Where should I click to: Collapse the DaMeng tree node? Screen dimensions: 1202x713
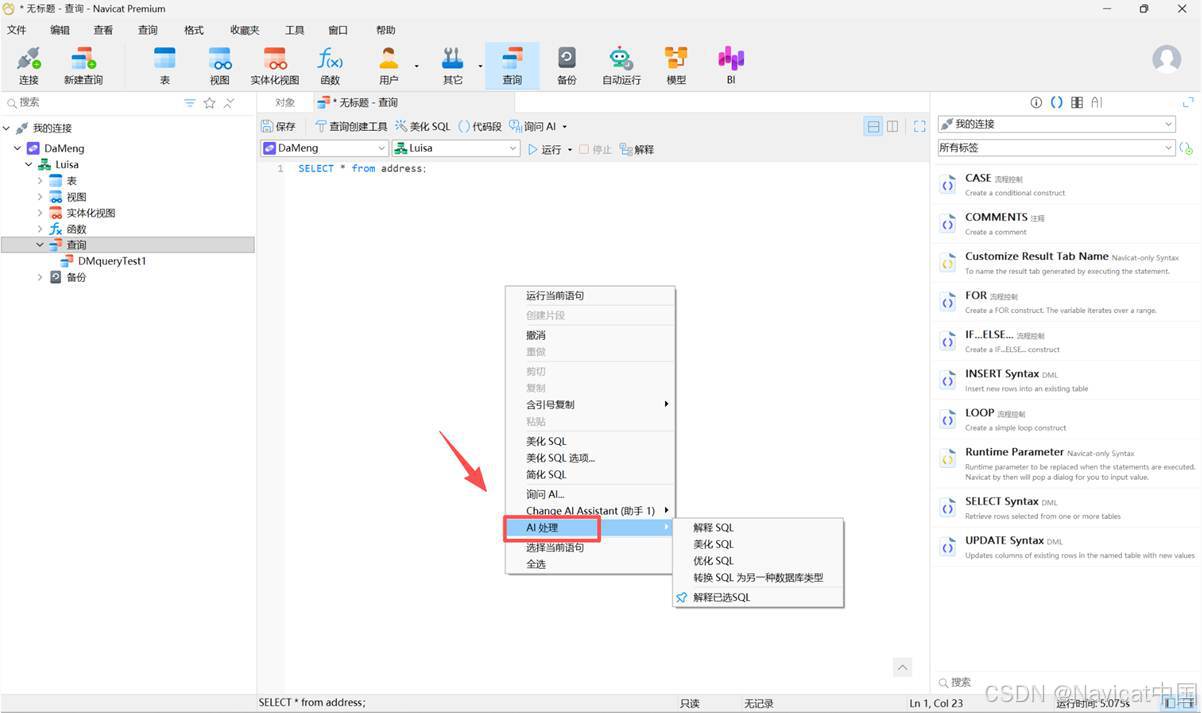[18, 148]
